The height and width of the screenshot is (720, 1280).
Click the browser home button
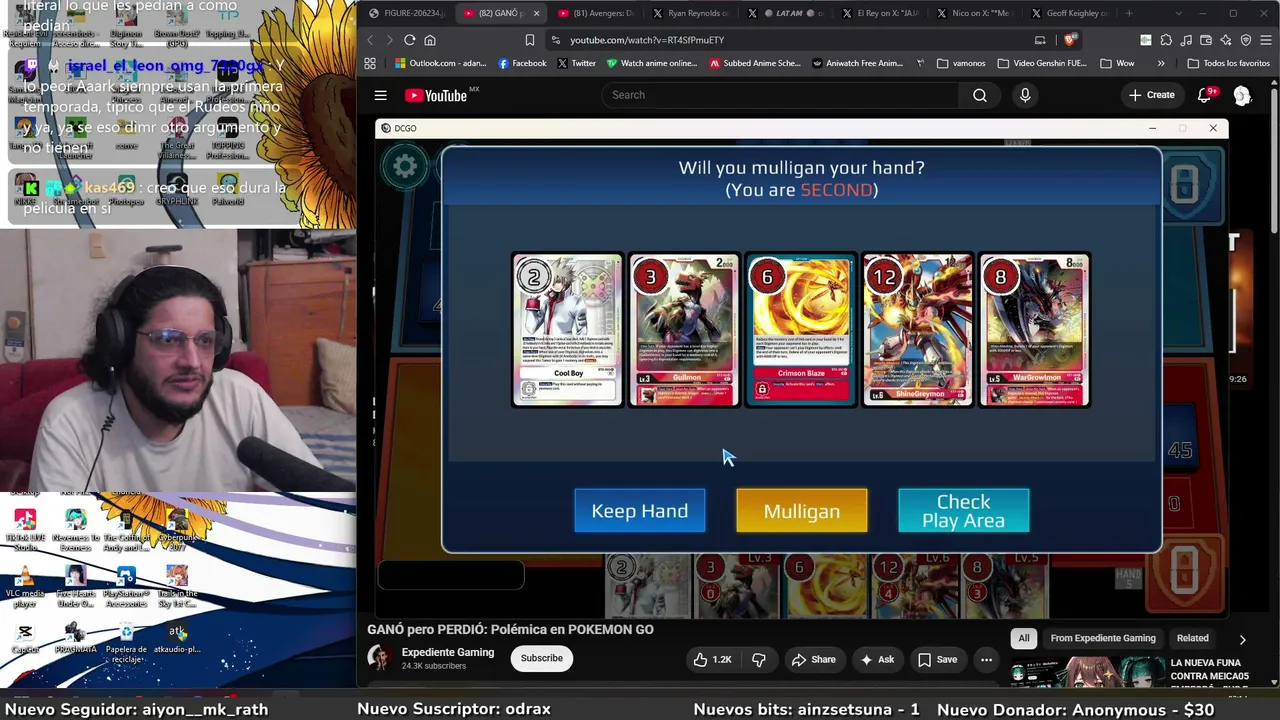click(x=430, y=40)
